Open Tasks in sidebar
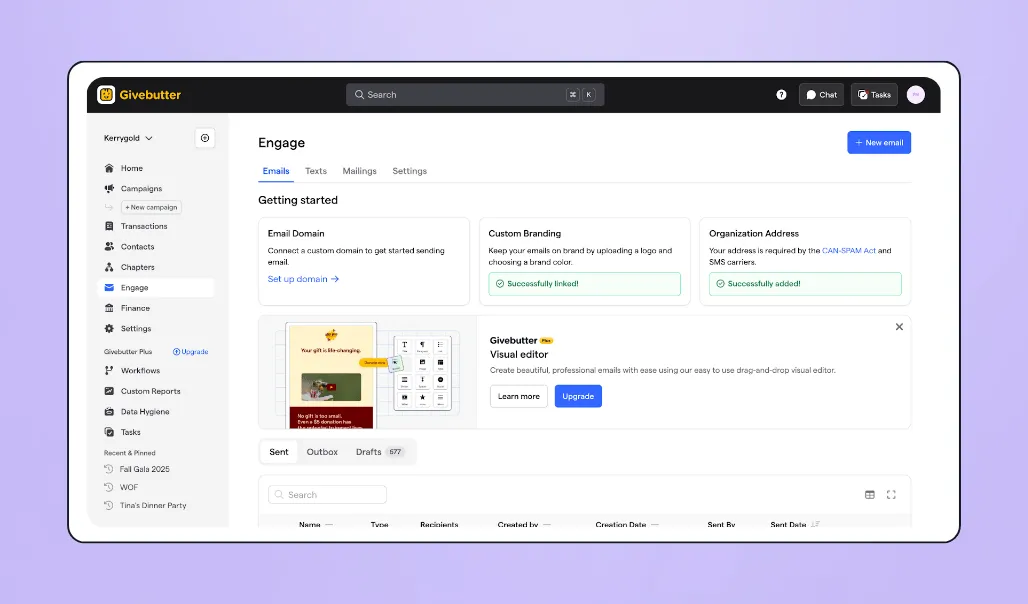The height and width of the screenshot is (604, 1028). tap(156, 432)
